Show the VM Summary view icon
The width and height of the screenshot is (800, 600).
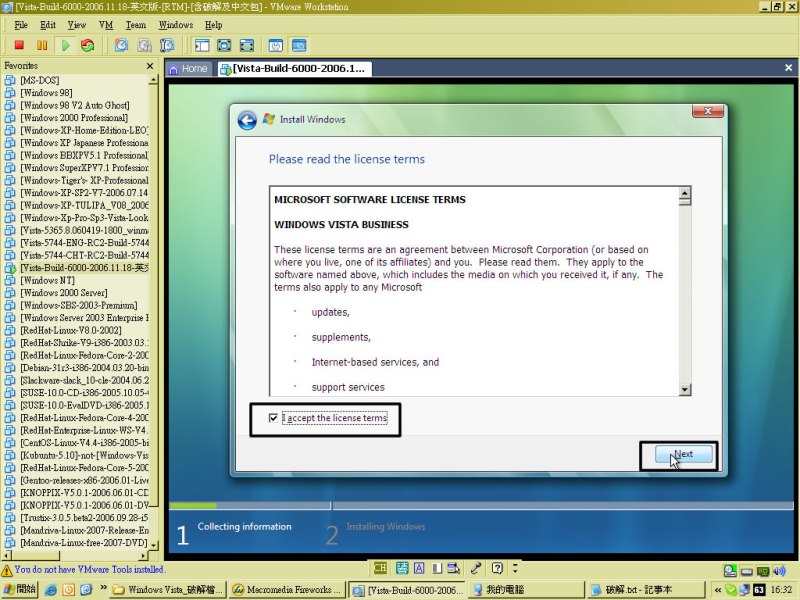coord(276,45)
